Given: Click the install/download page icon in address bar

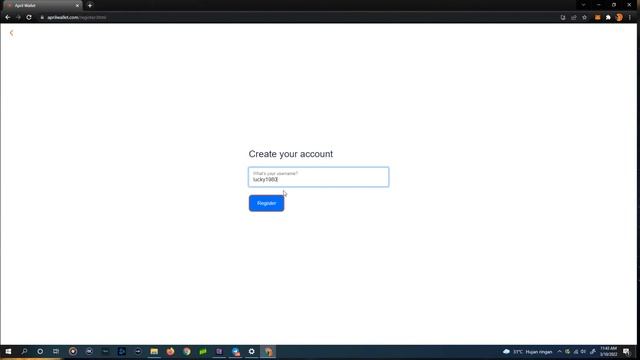Looking at the screenshot, I should [x=563, y=18].
